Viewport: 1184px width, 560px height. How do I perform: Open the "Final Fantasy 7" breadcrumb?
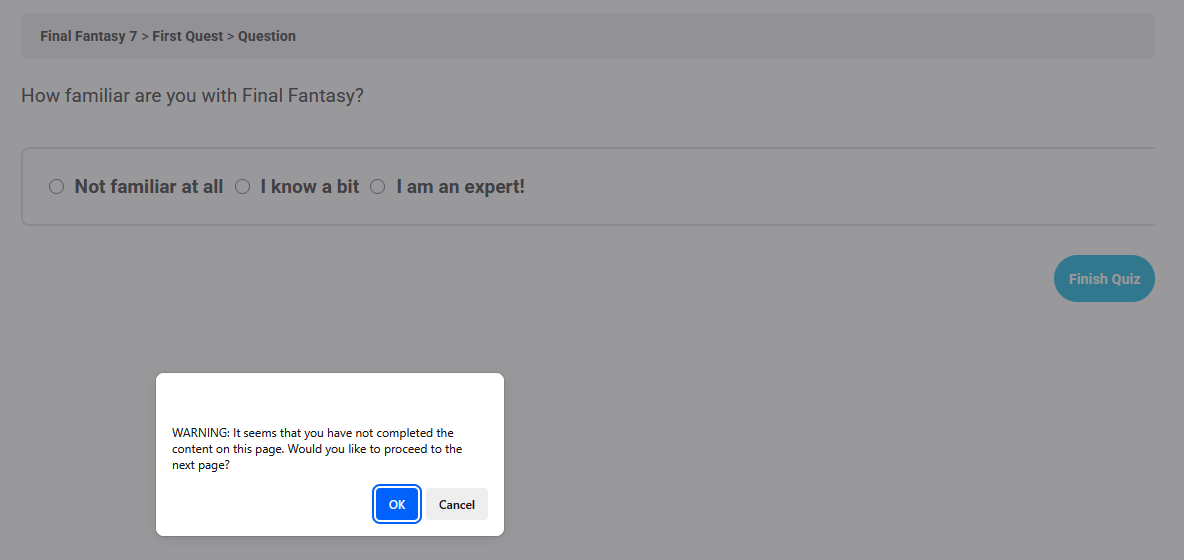coord(88,35)
